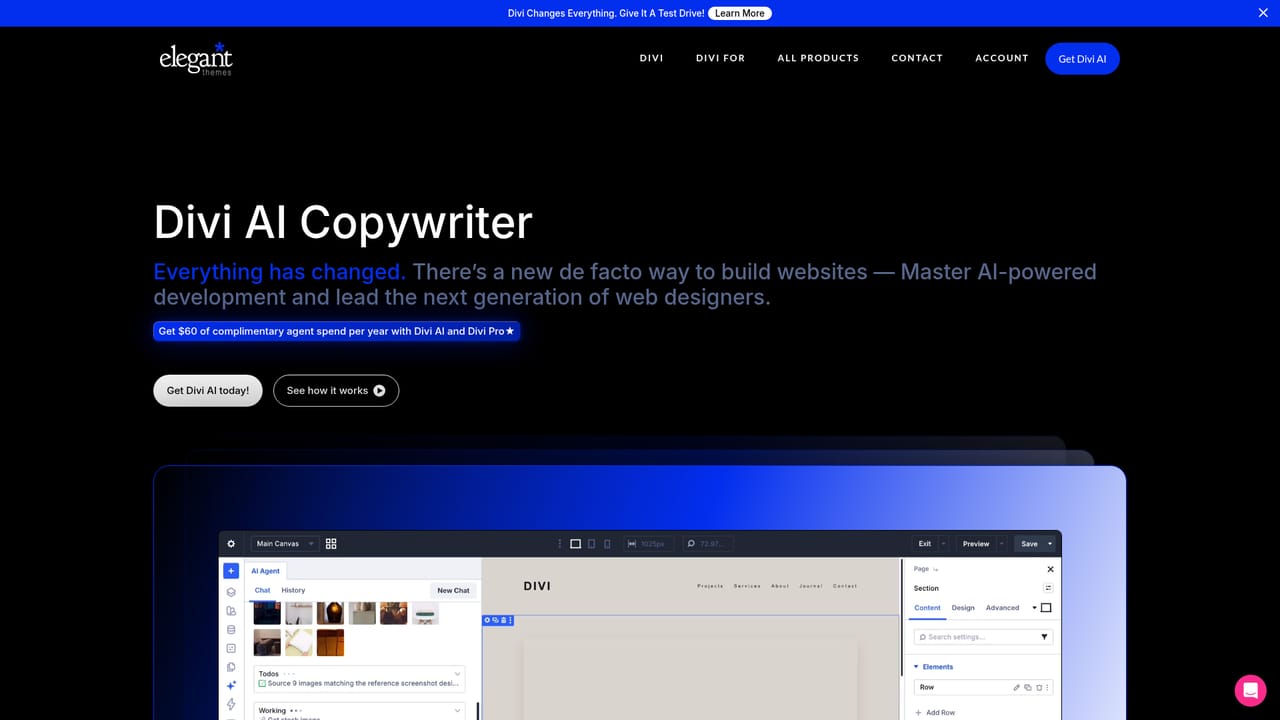The height and width of the screenshot is (720, 1280).
Task: Open dropdown arrow next to Advanced tab
Action: point(1034,608)
